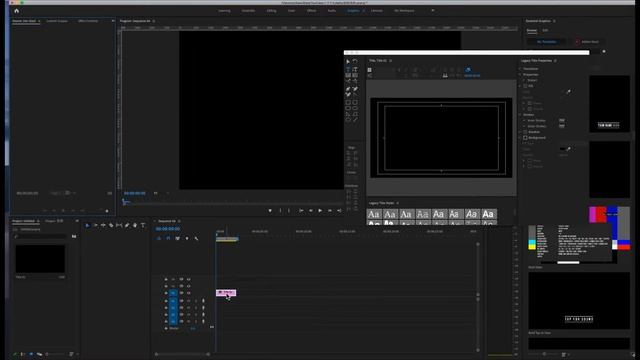The height and width of the screenshot is (360, 640).
Task: Select the Track Select Forward tool
Action: pos(96,225)
